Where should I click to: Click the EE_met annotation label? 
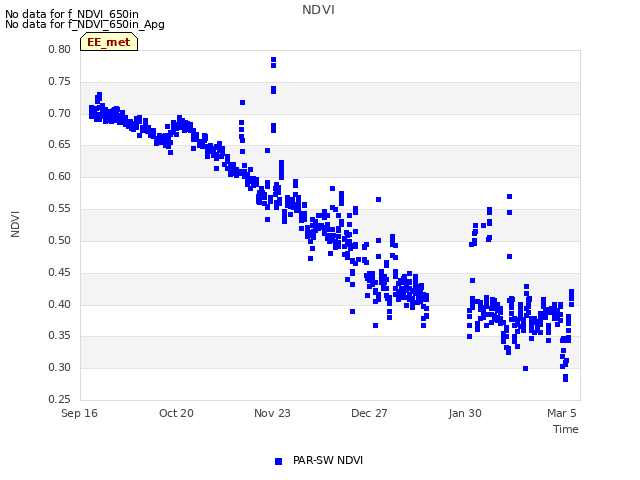tap(109, 42)
